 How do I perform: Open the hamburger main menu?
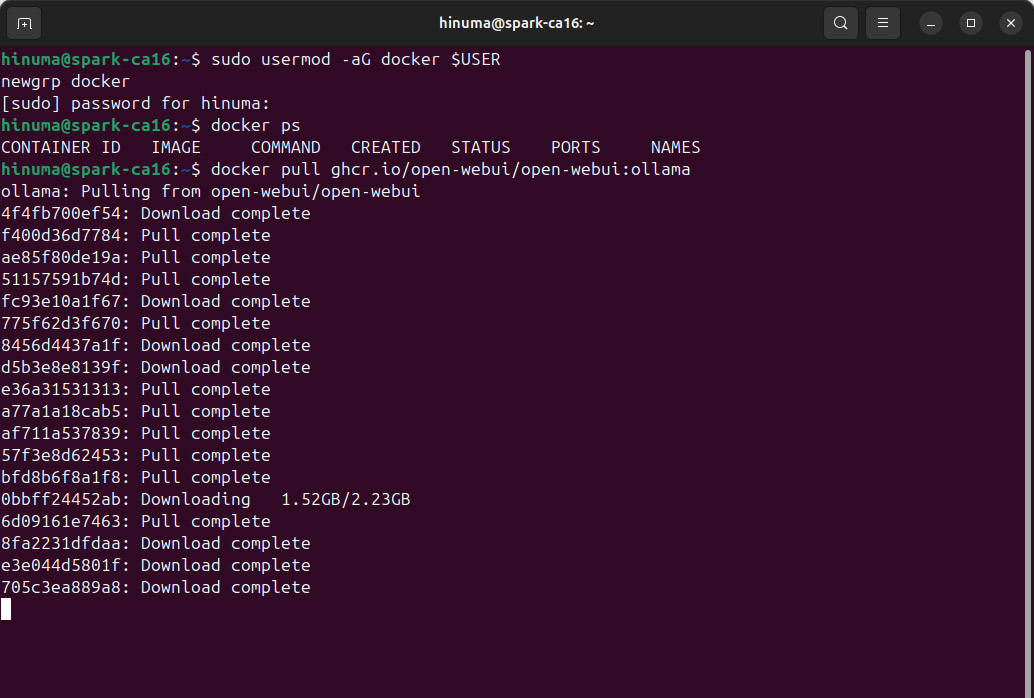(x=882, y=23)
